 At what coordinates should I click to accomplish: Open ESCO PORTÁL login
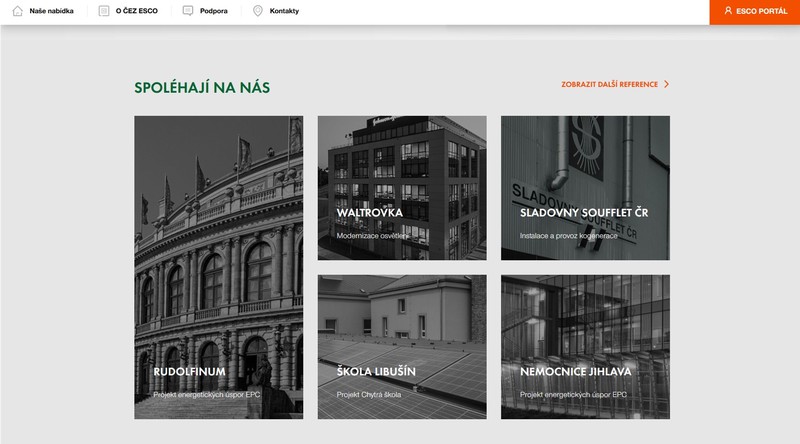(755, 12)
